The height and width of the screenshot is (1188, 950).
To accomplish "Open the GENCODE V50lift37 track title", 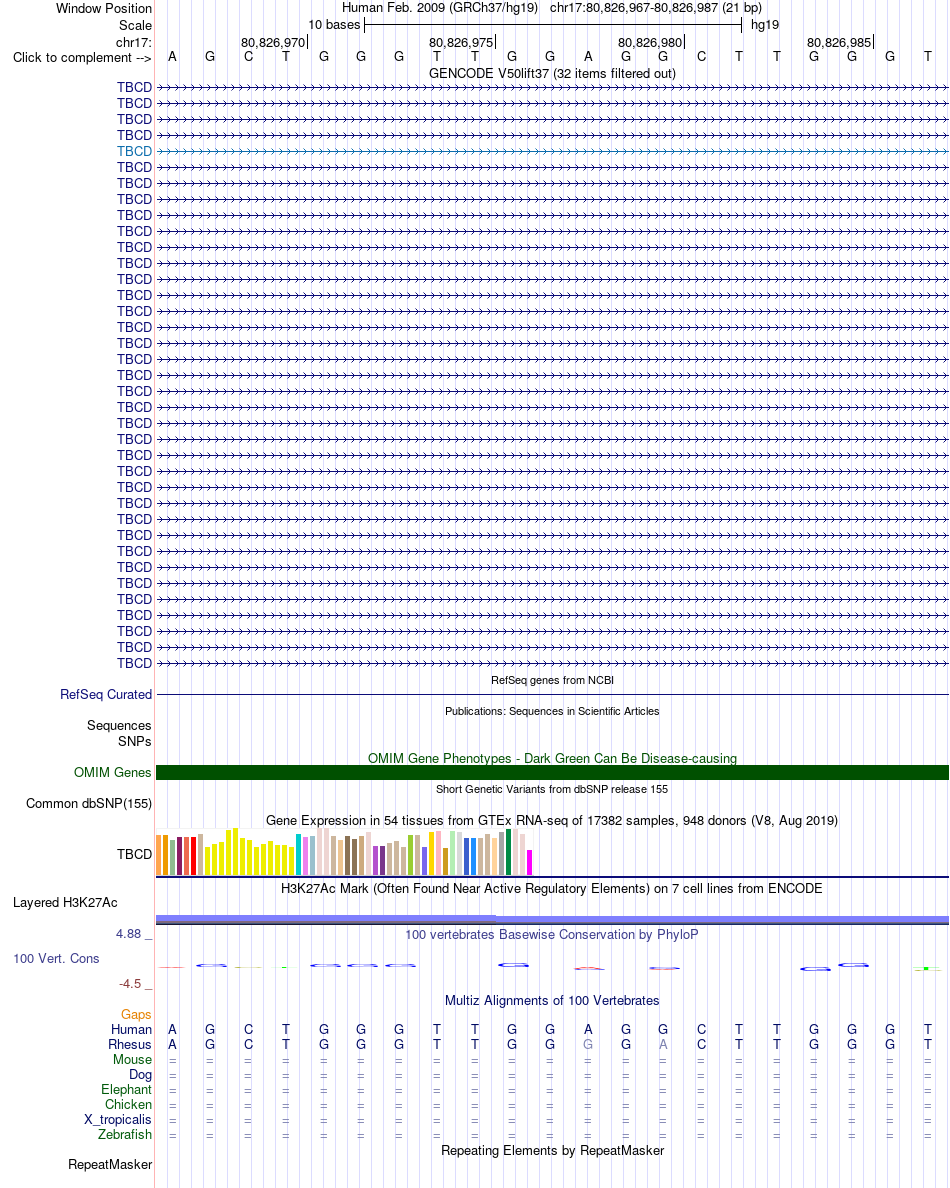I will 552,73.
